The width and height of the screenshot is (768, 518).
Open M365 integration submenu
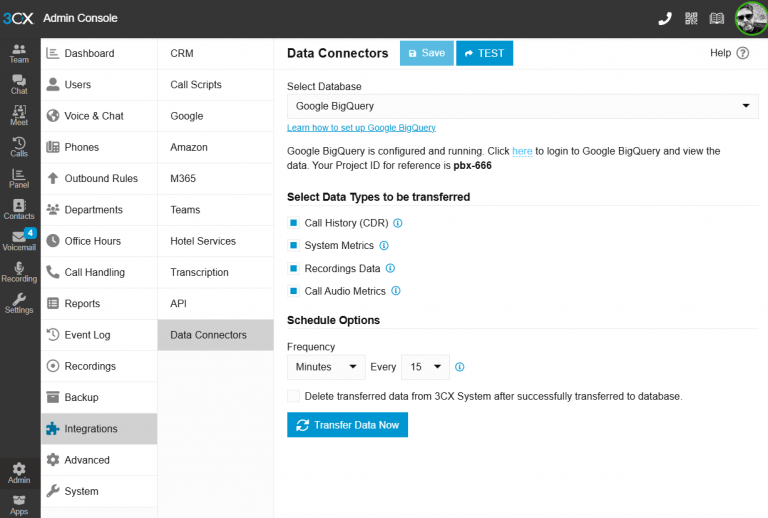pyautogui.click(x=216, y=179)
